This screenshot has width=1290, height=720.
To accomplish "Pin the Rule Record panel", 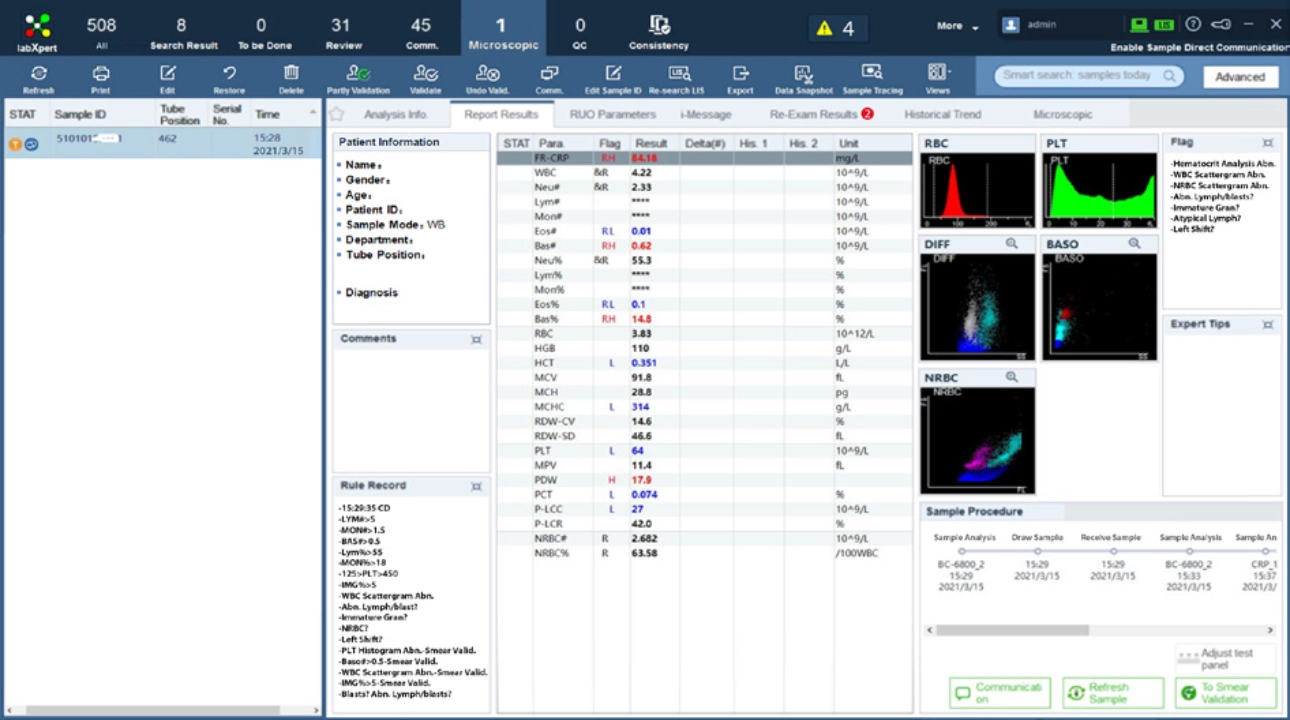I will click(x=476, y=486).
